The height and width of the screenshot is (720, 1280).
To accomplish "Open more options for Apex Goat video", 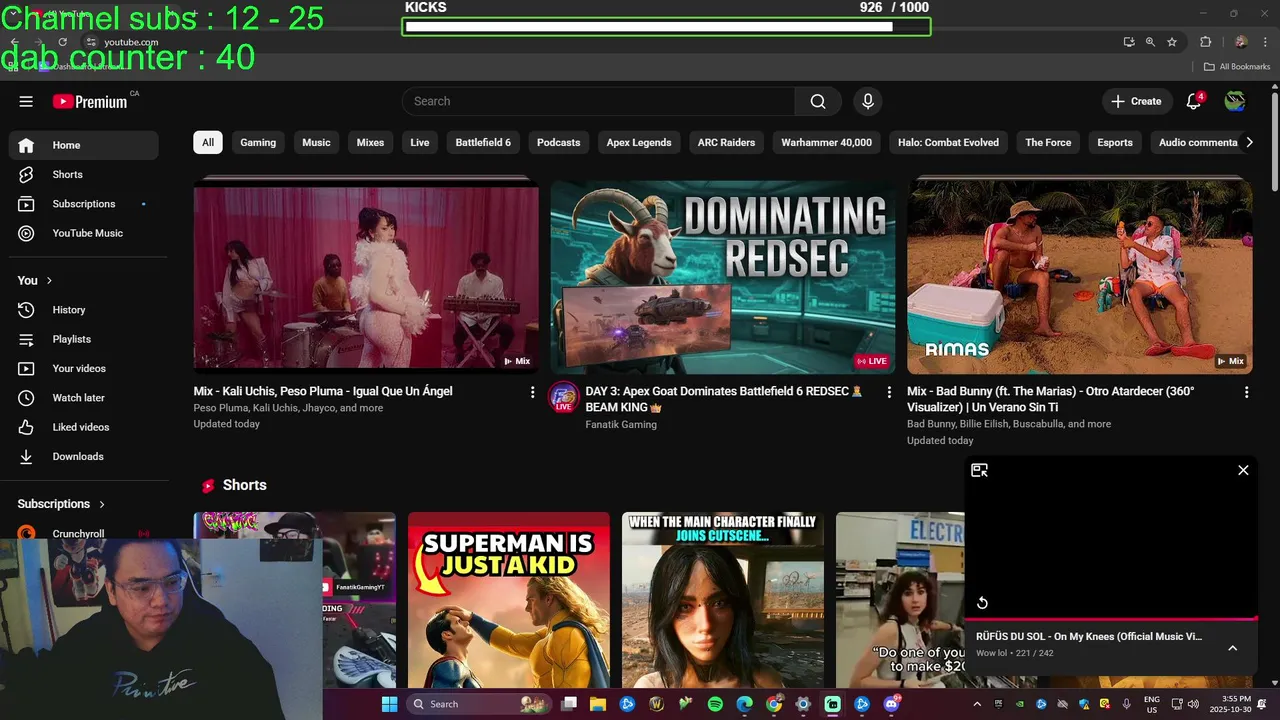I will pyautogui.click(x=889, y=392).
